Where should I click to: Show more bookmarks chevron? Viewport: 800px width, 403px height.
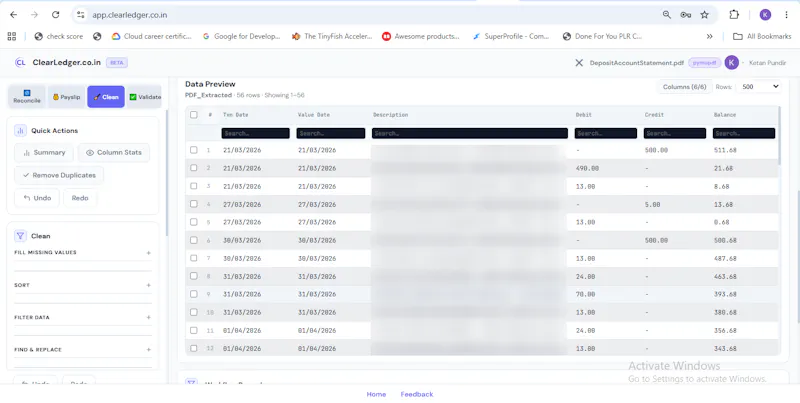[709, 36]
